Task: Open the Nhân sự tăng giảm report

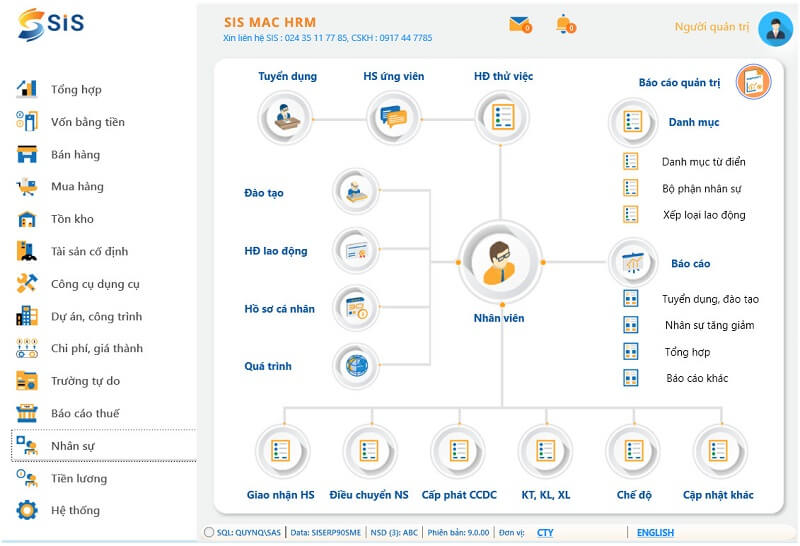Action: click(709, 326)
